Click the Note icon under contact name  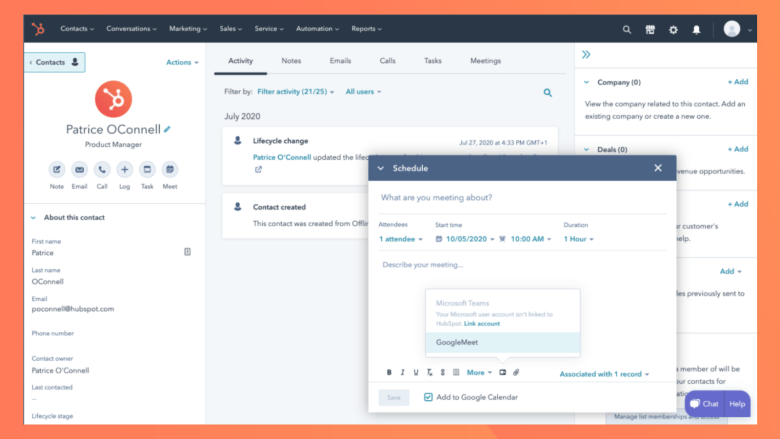pyautogui.click(x=57, y=170)
